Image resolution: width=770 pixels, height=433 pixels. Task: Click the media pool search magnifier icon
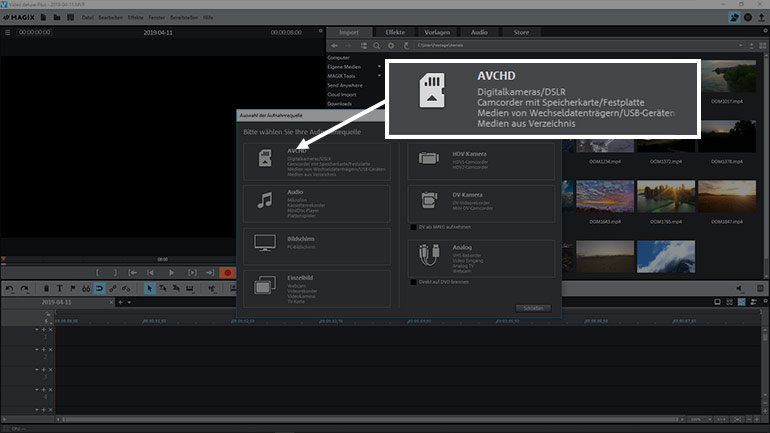(x=377, y=46)
